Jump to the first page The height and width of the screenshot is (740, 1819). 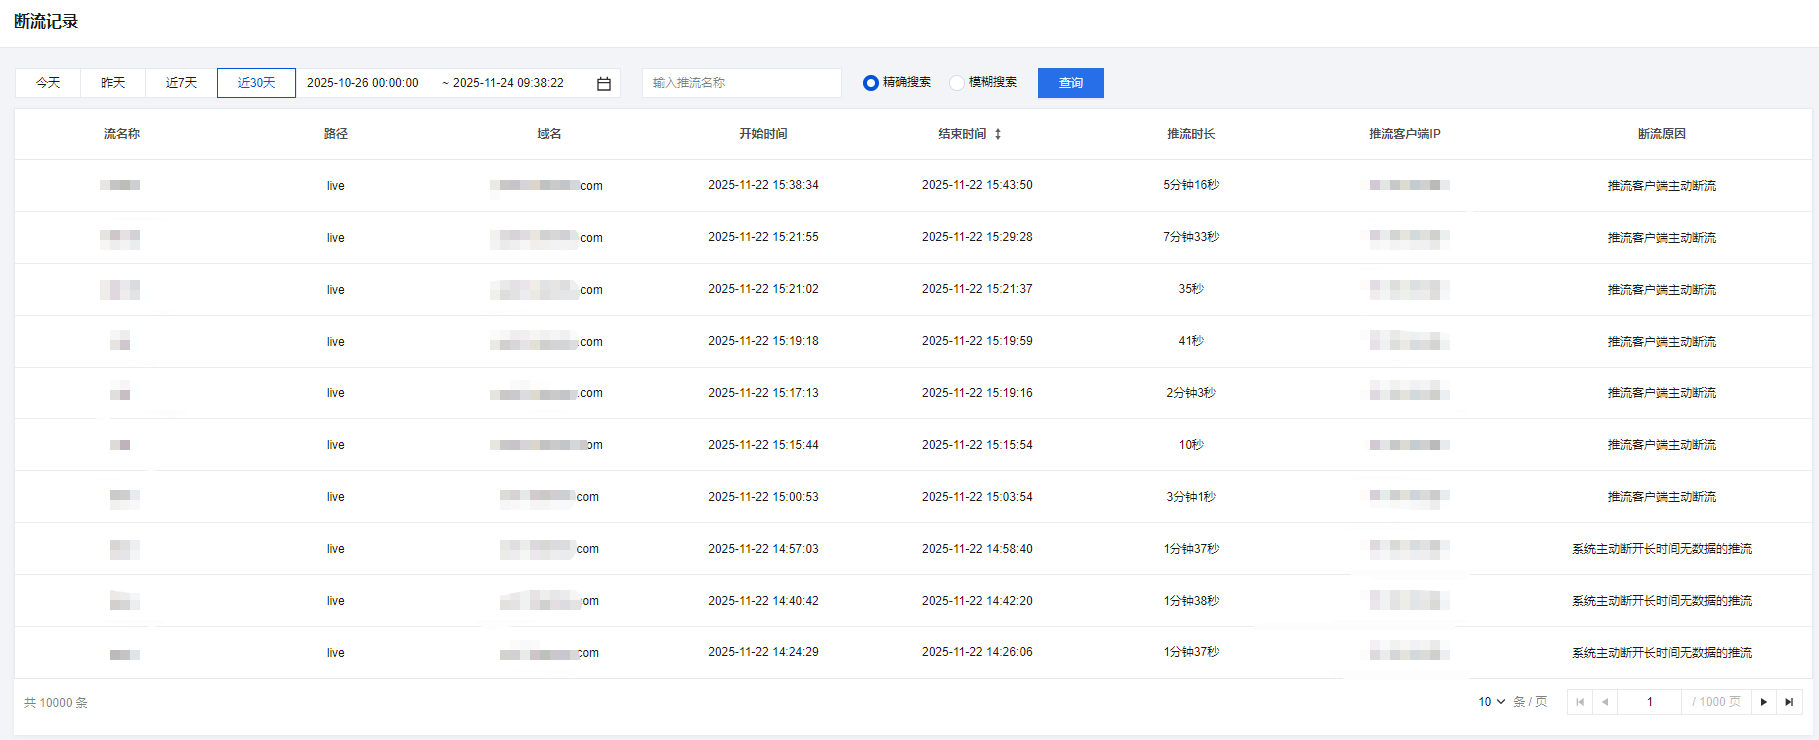1580,702
